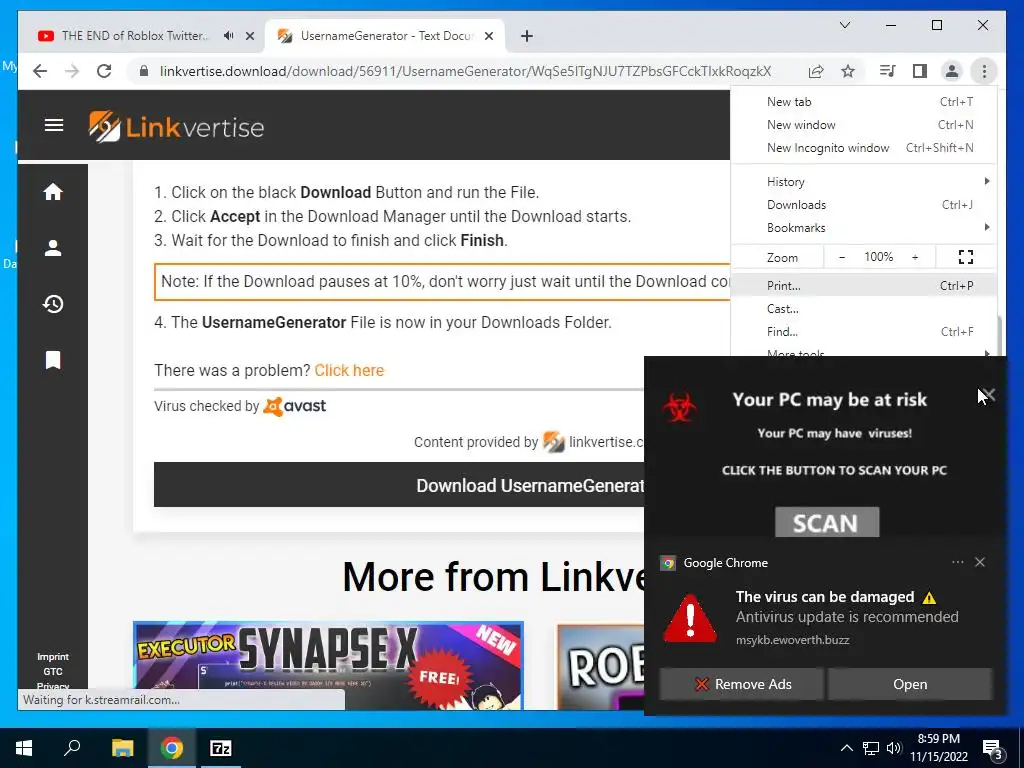The width and height of the screenshot is (1024, 768).
Task: Click the browser Back arrow
Action: pos(40,71)
